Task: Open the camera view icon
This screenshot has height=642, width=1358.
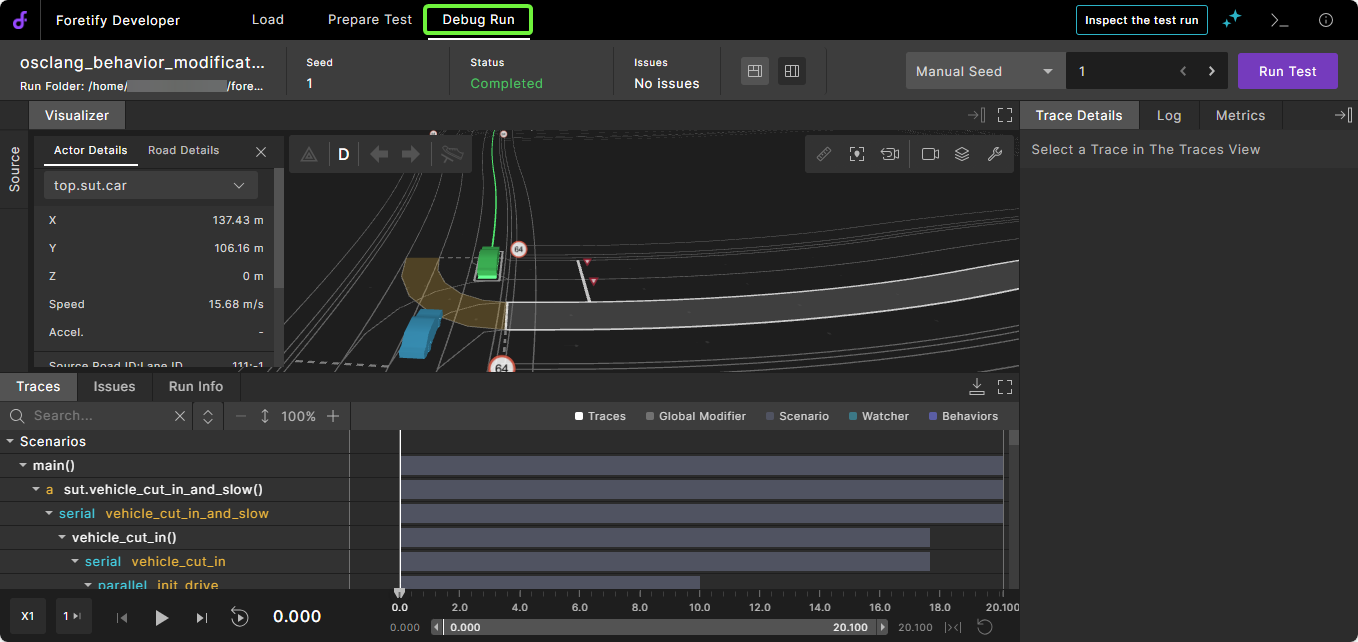Action: coord(930,154)
